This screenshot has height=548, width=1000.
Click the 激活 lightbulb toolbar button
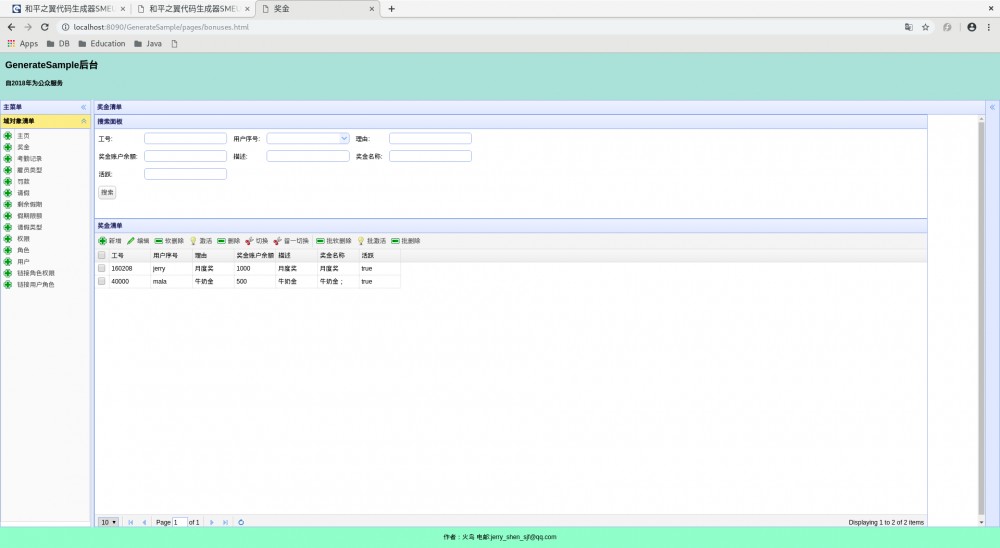(200, 241)
